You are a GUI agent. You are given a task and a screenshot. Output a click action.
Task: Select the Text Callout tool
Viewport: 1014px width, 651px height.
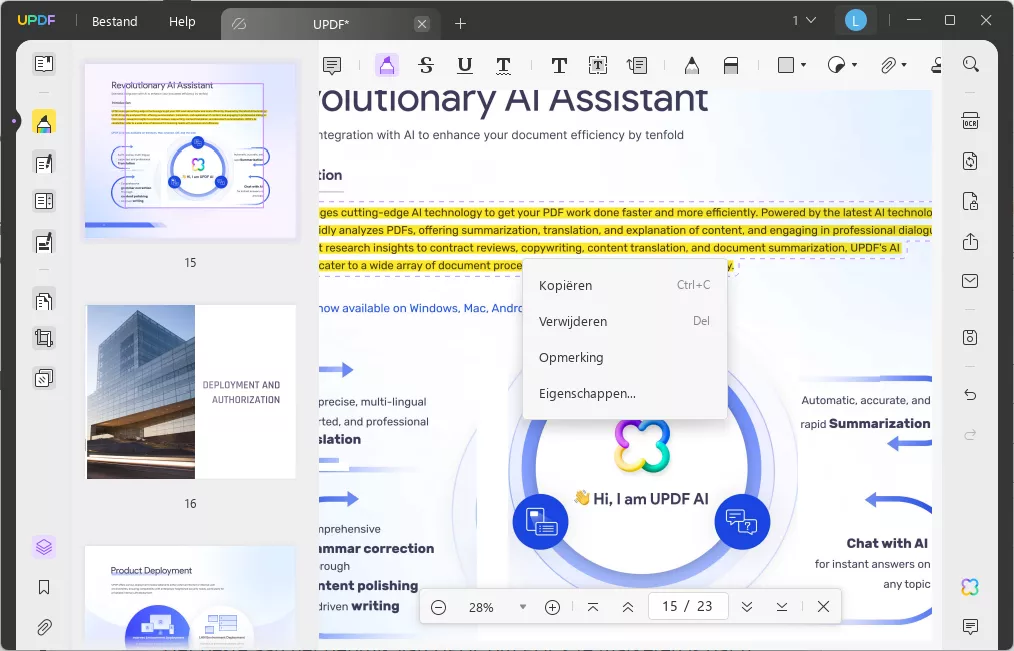(637, 65)
